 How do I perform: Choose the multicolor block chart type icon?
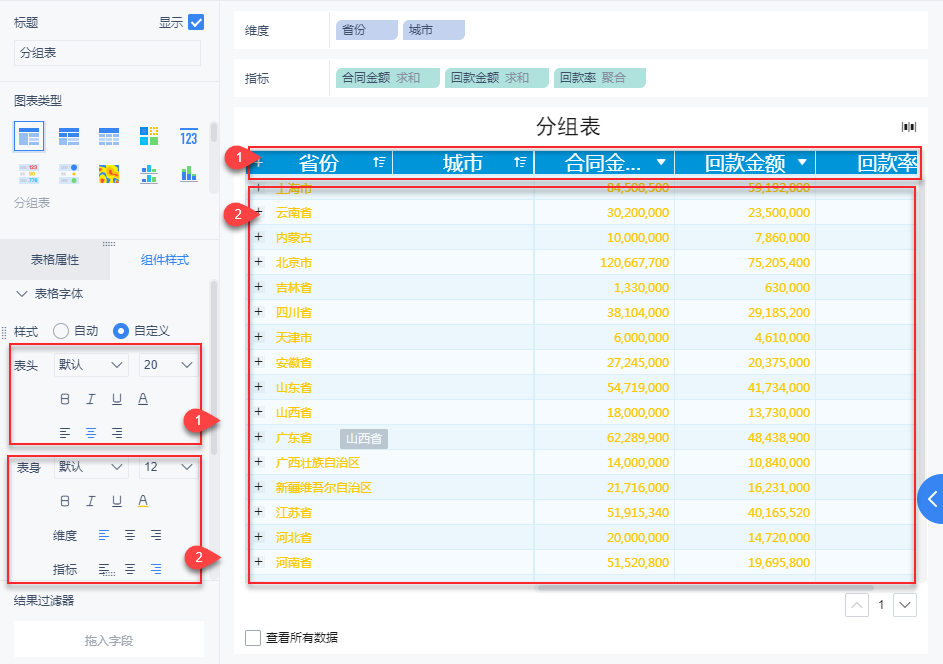149,137
